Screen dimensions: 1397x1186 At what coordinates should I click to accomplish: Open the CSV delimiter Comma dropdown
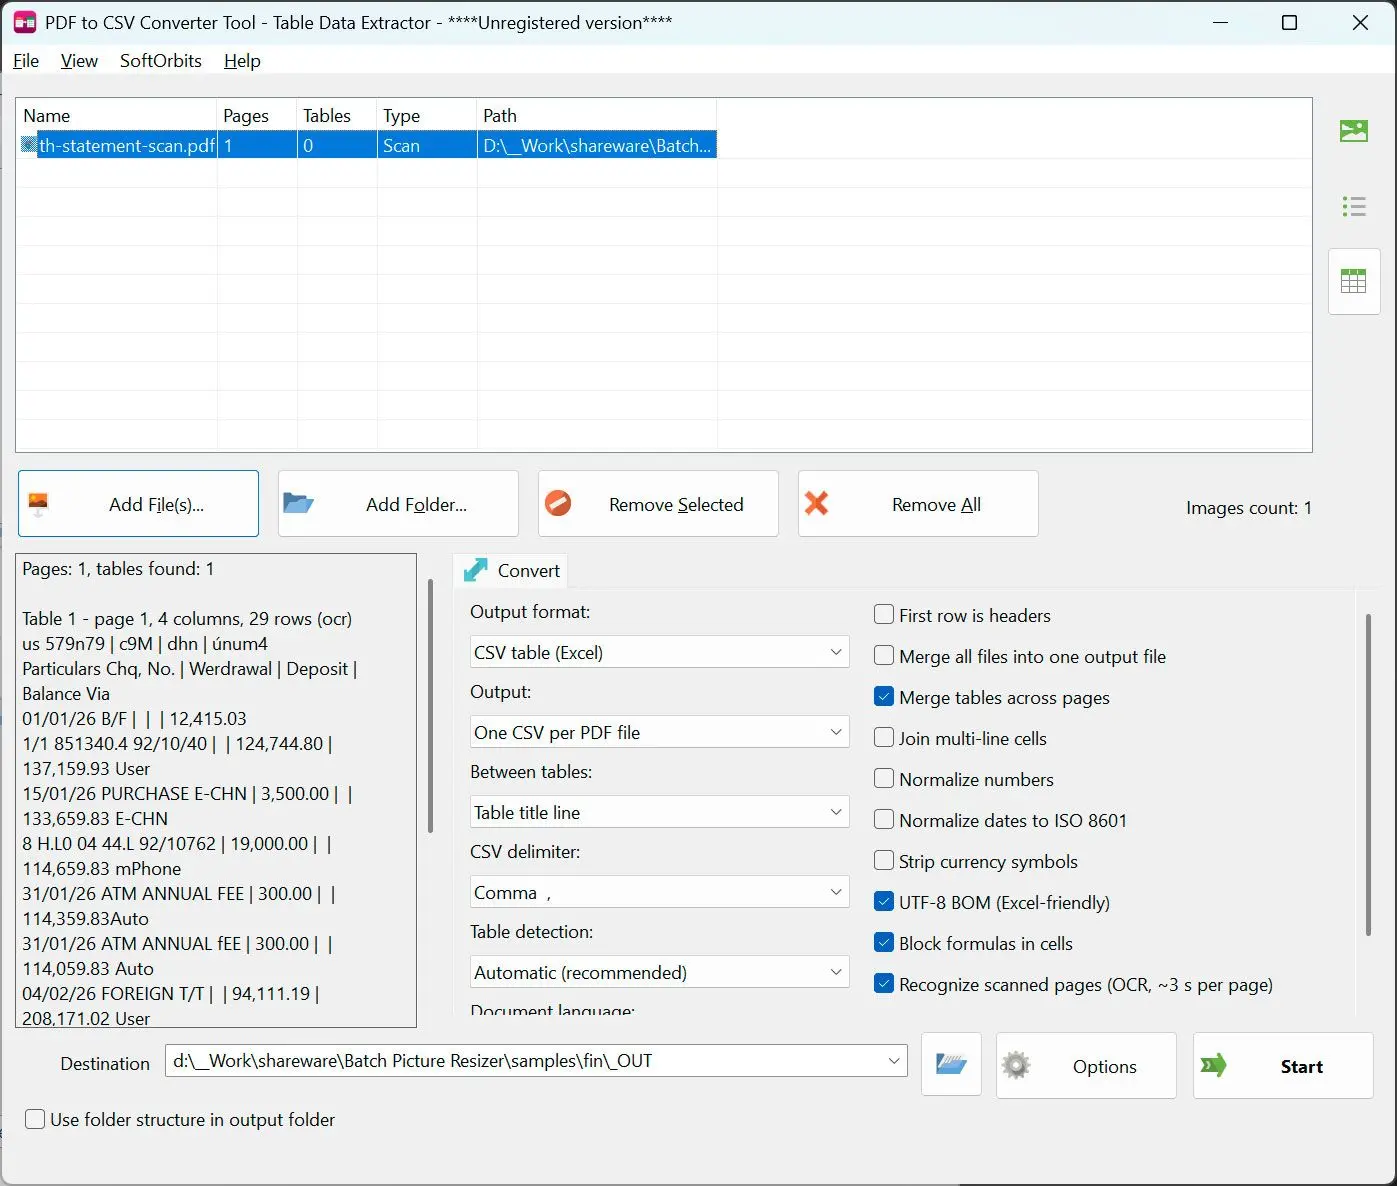[x=660, y=892]
